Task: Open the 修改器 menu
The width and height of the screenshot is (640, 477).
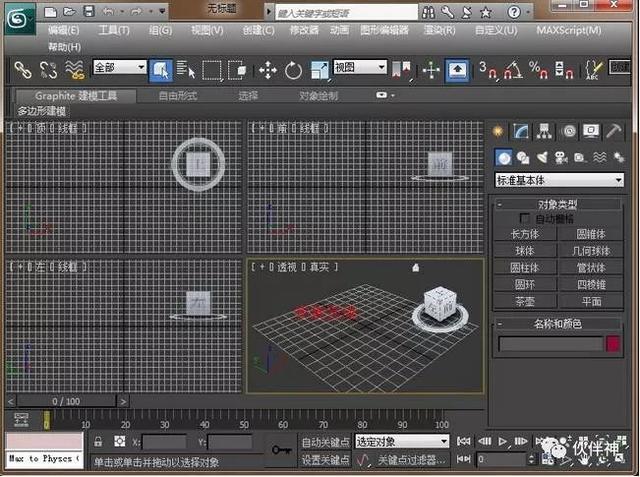Action: point(303,30)
